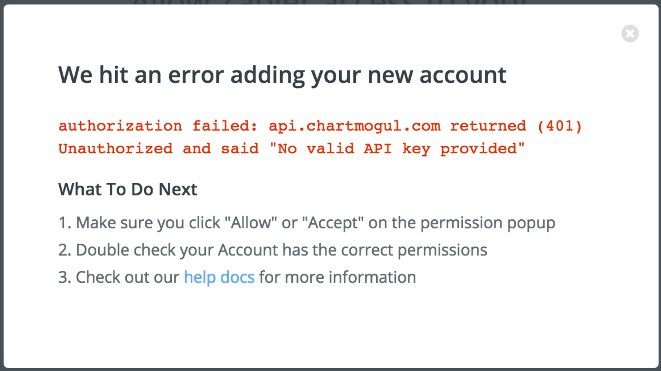Click step 1 about the permission popup
This screenshot has height=371, width=661.
pos(306,223)
